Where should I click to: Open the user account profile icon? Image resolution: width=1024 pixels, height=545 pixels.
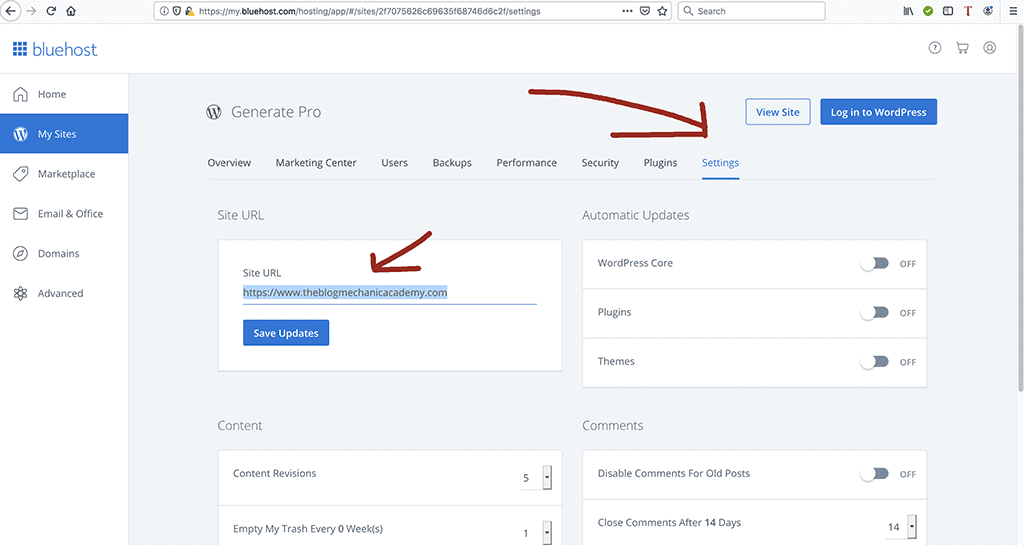[990, 48]
